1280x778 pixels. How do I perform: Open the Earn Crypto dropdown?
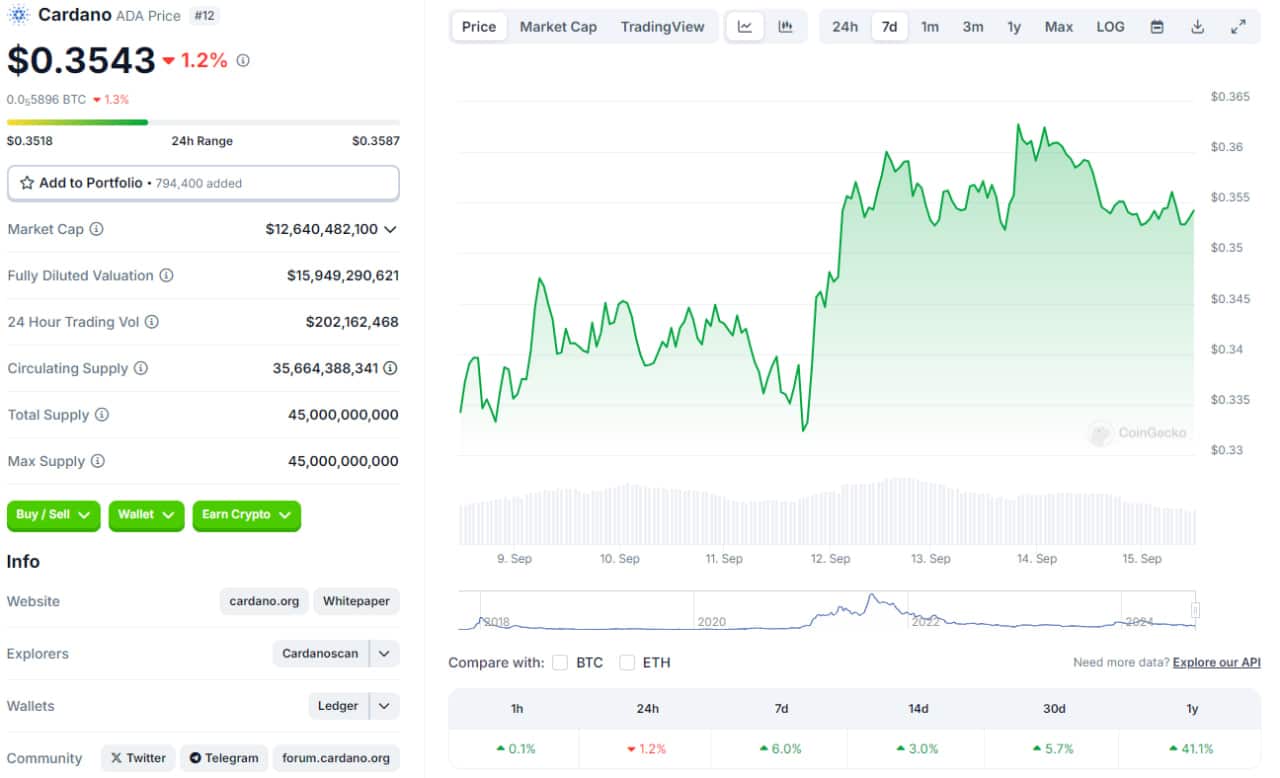[x=247, y=515]
